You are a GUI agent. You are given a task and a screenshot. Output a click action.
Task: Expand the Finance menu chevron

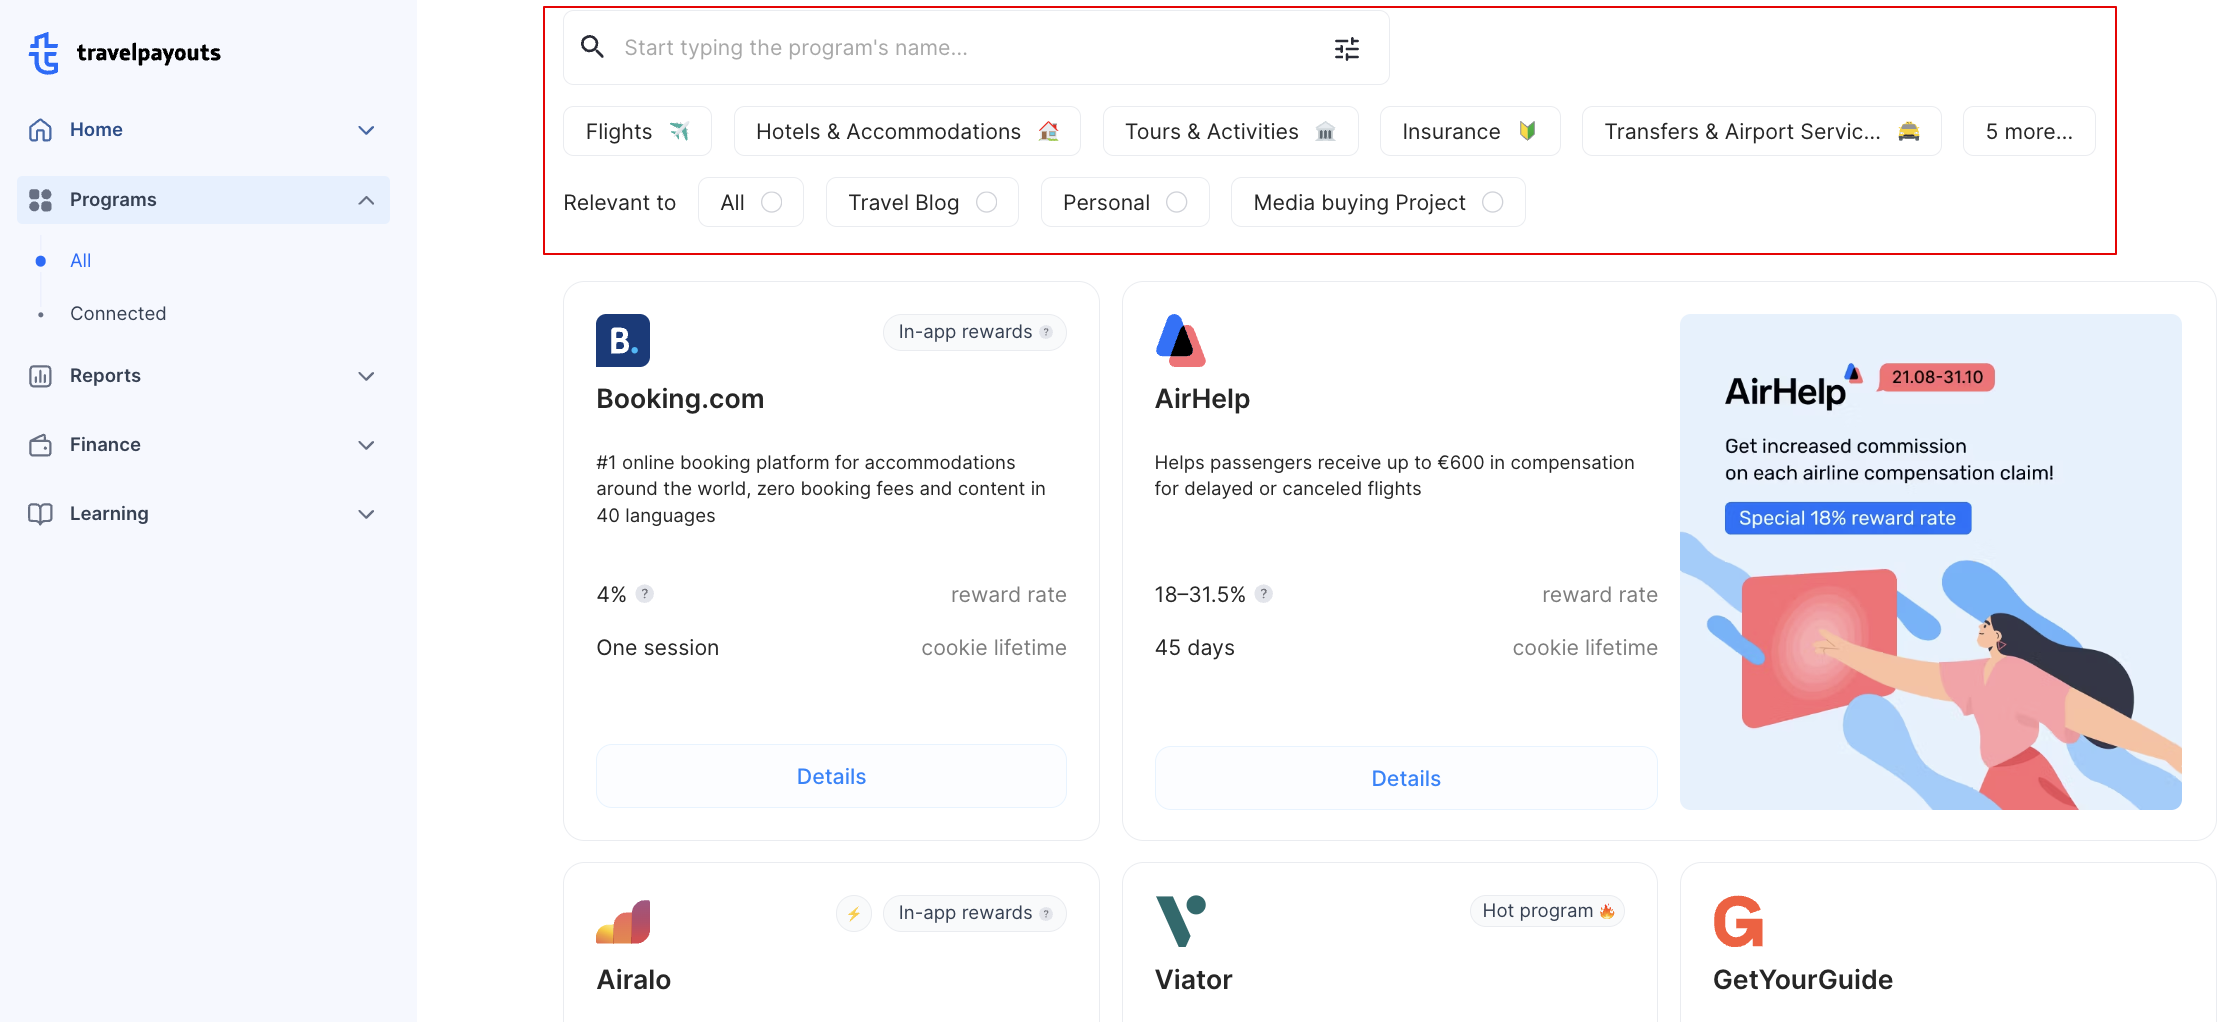coord(366,445)
